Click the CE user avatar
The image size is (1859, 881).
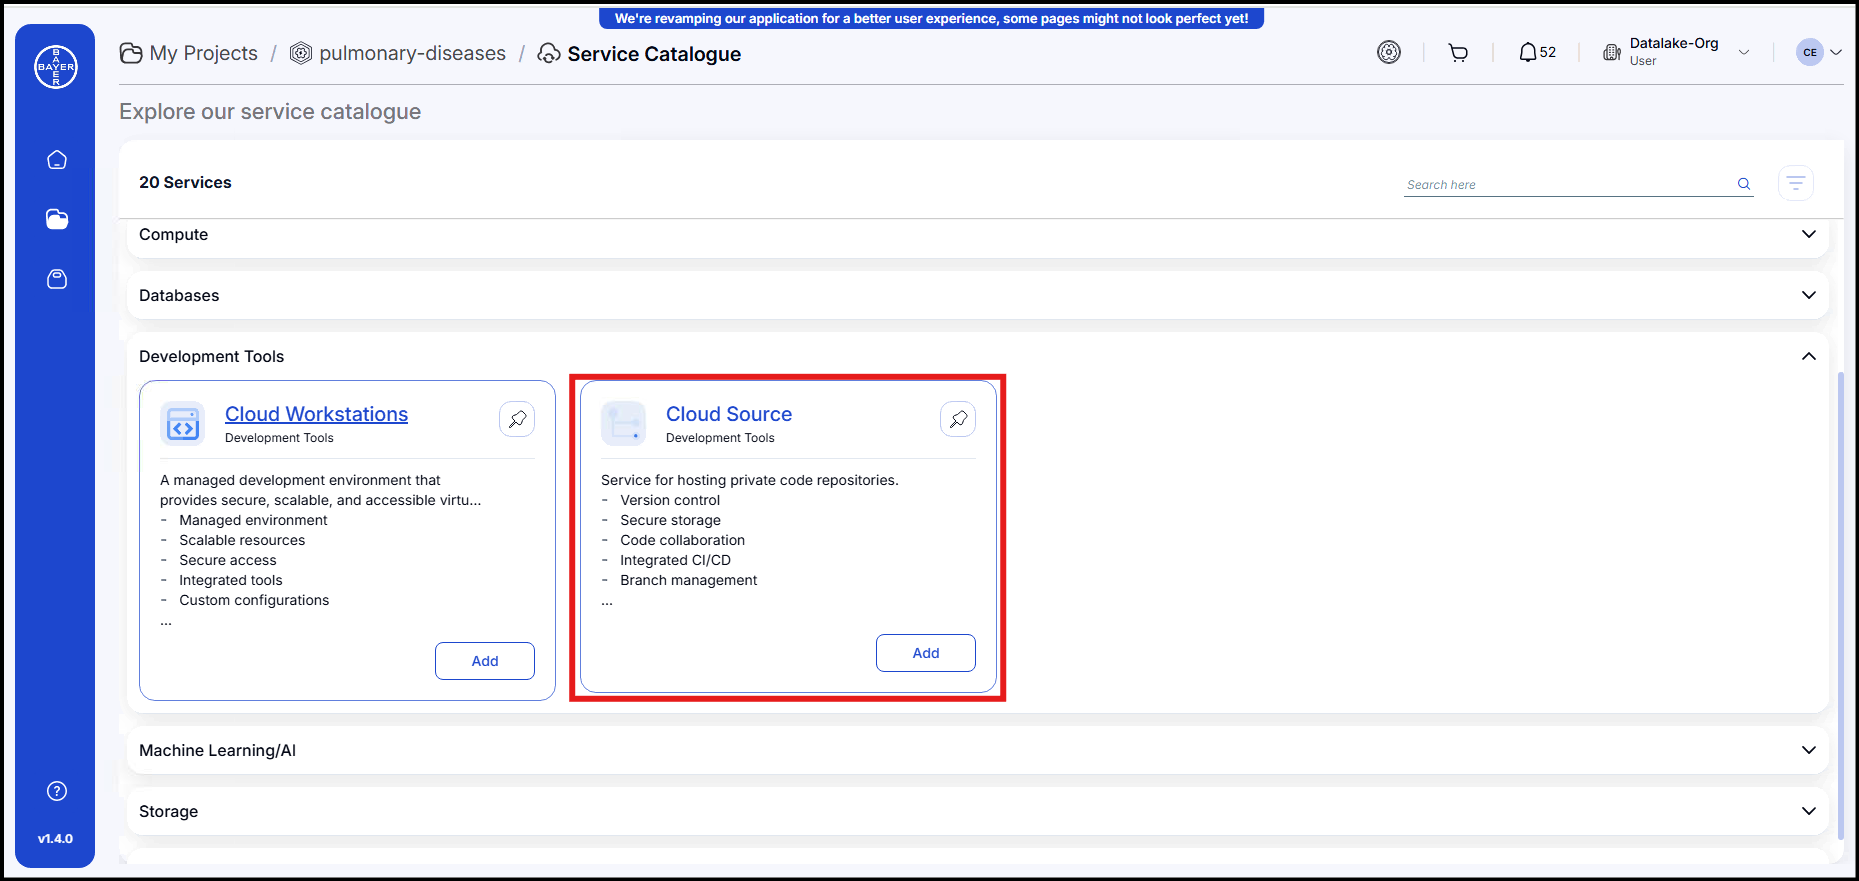pos(1810,52)
